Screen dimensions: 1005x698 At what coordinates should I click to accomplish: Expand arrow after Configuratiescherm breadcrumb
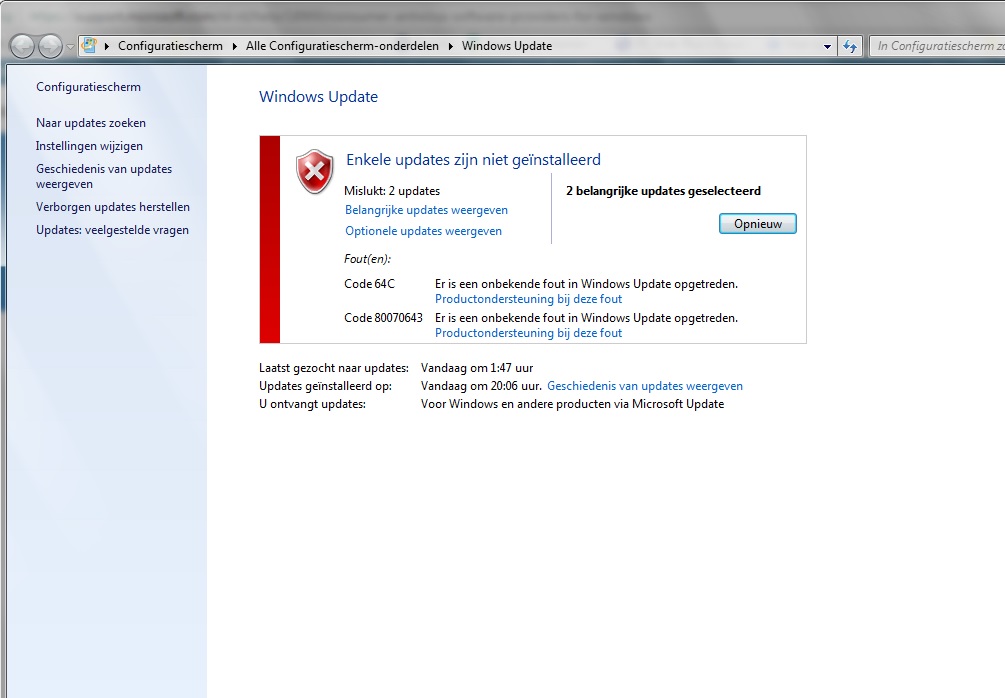(x=235, y=46)
